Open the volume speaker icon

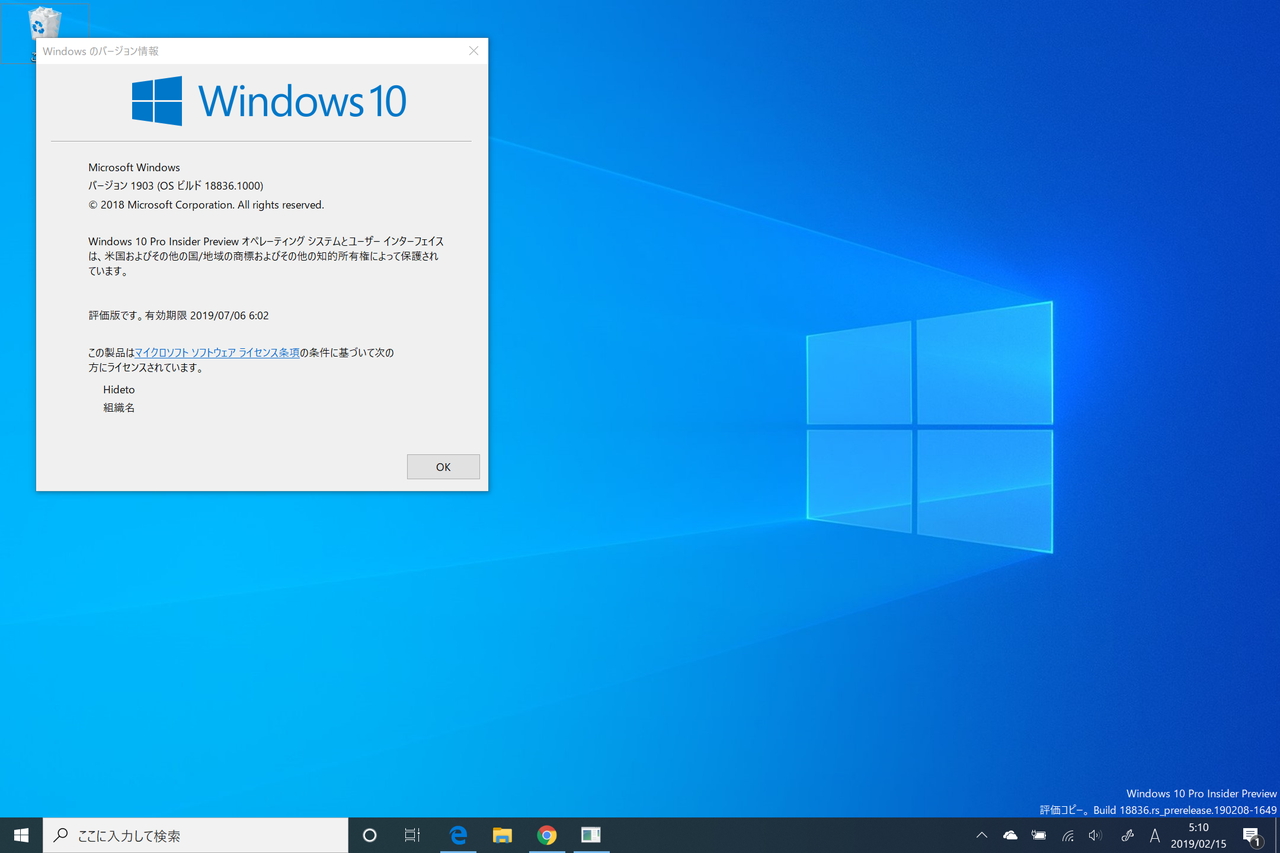coord(1094,835)
